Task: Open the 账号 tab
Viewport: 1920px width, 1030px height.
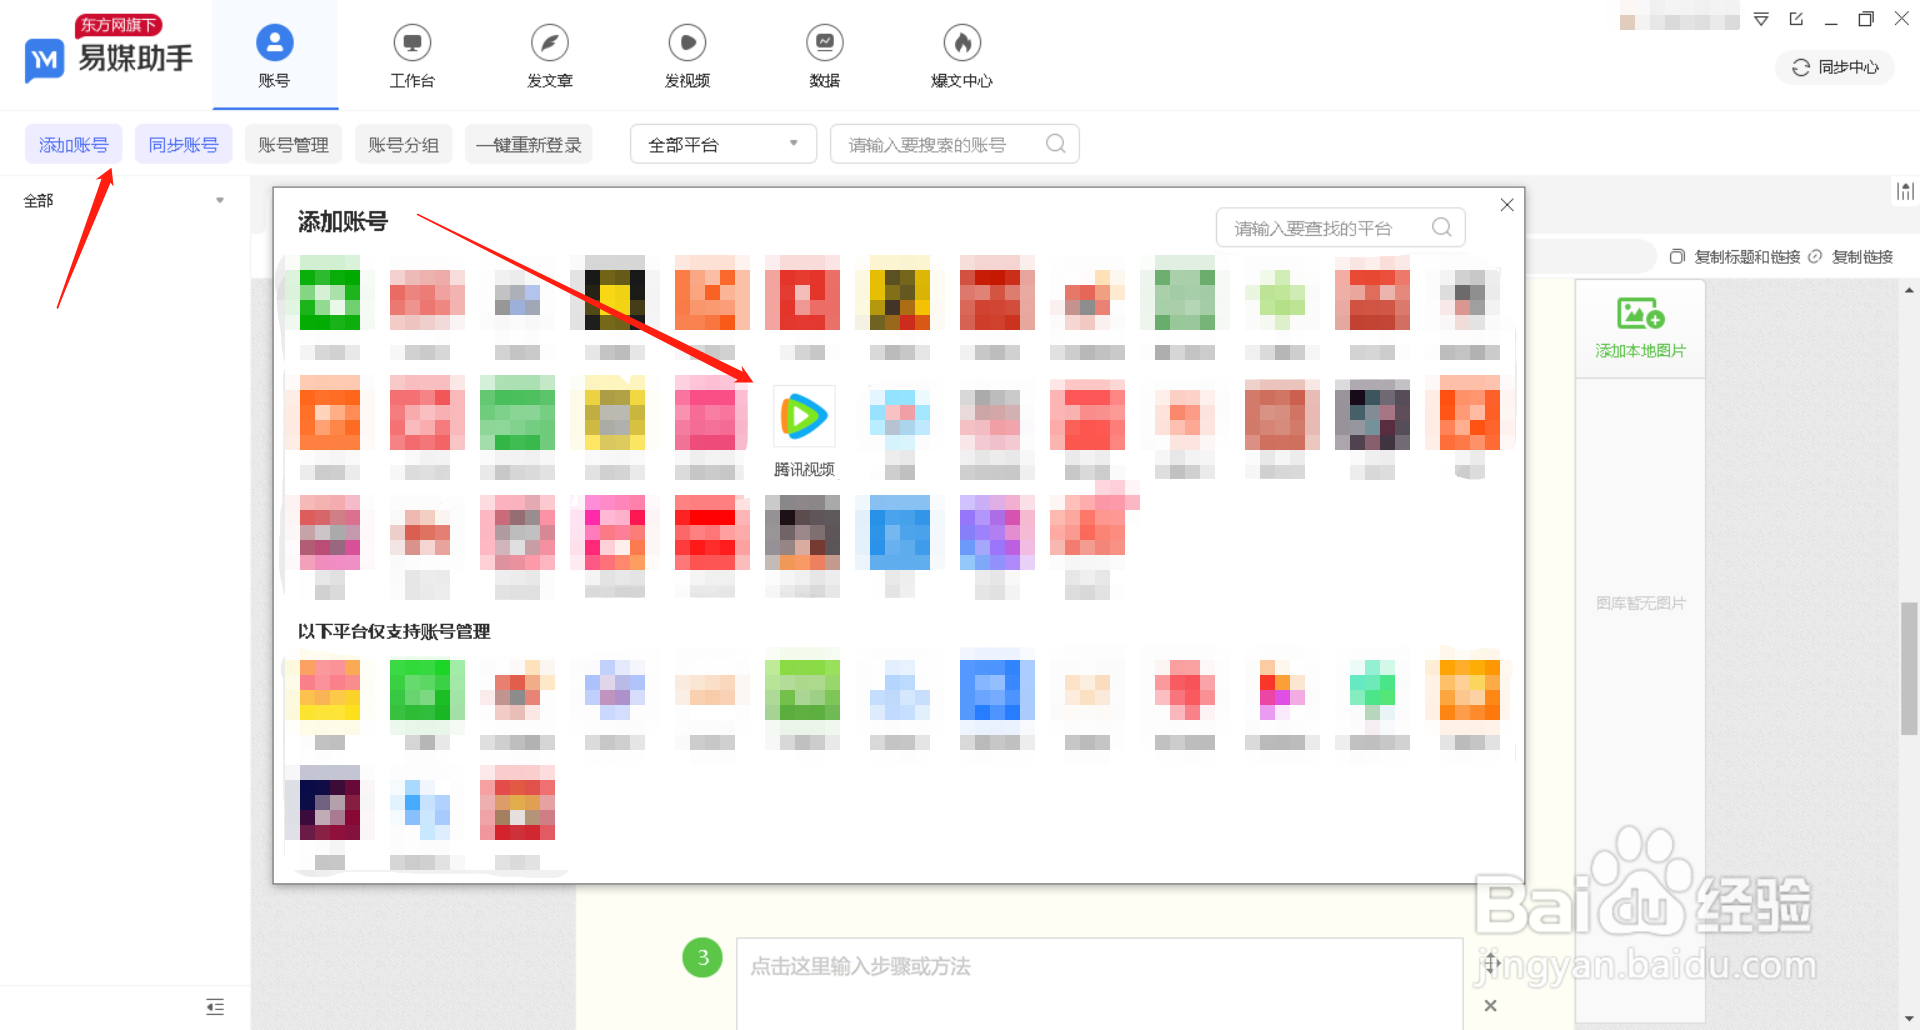Action: pos(275,56)
